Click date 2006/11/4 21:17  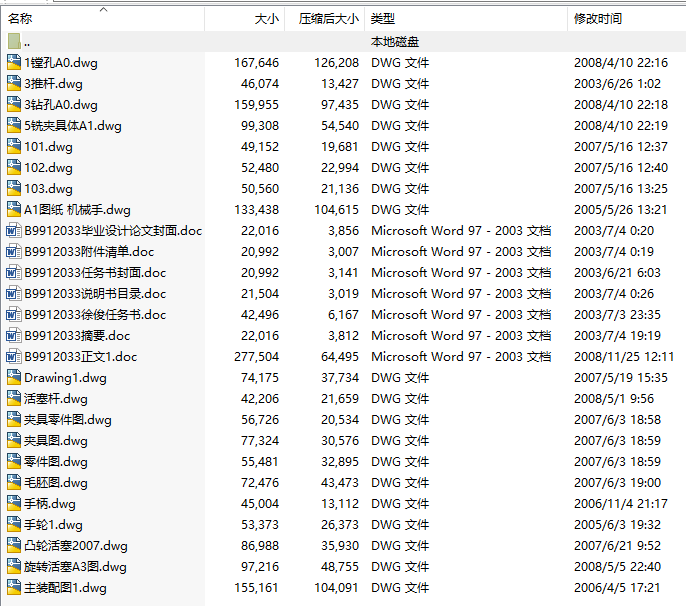[x=621, y=504]
